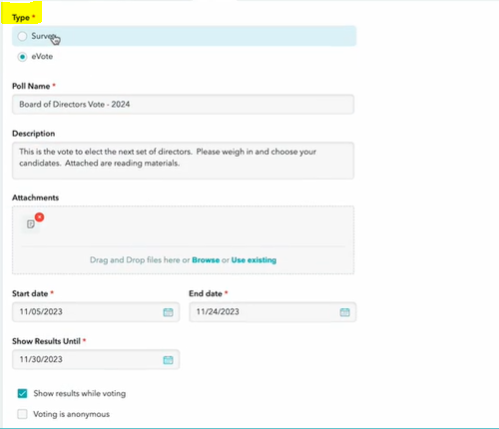Uncheck Show results while voting
This screenshot has height=429, width=499.
(x=22, y=393)
